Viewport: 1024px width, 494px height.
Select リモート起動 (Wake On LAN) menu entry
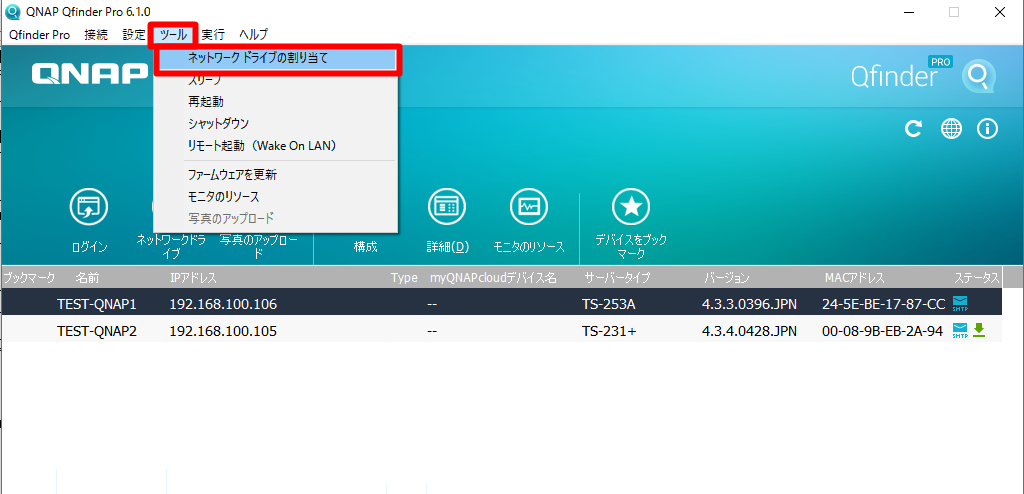pos(261,146)
